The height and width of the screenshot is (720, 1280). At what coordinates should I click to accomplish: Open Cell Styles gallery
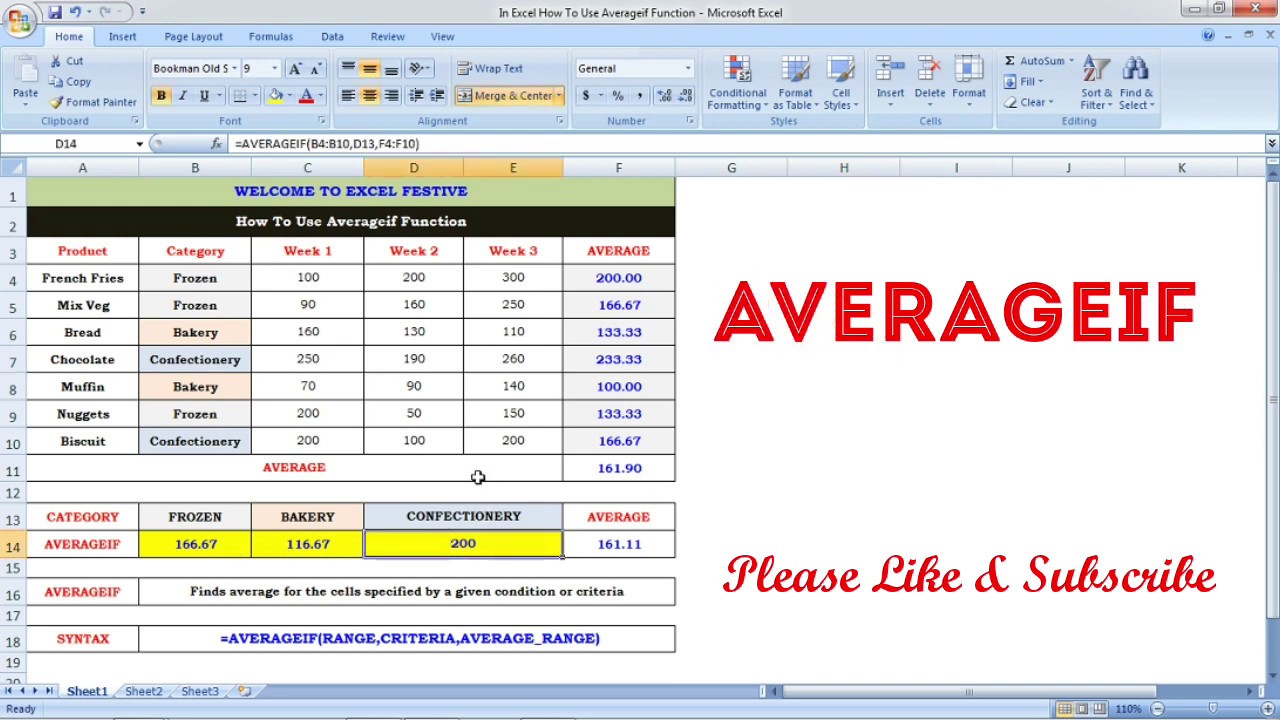click(x=841, y=83)
